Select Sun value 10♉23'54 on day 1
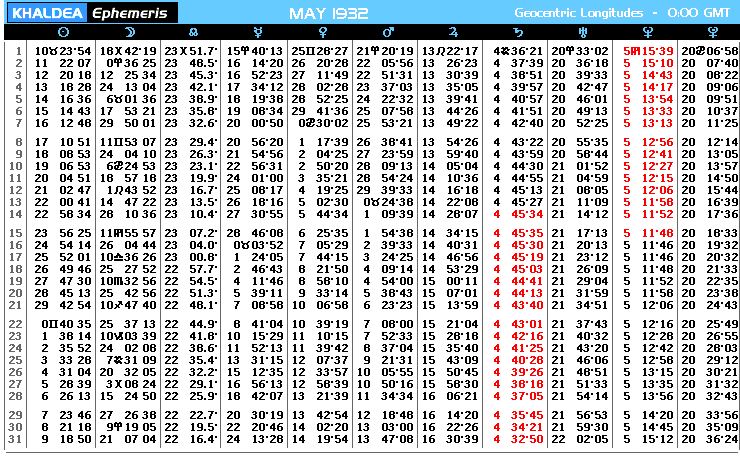Image resolution: width=740 pixels, height=460 pixels. tap(63, 51)
